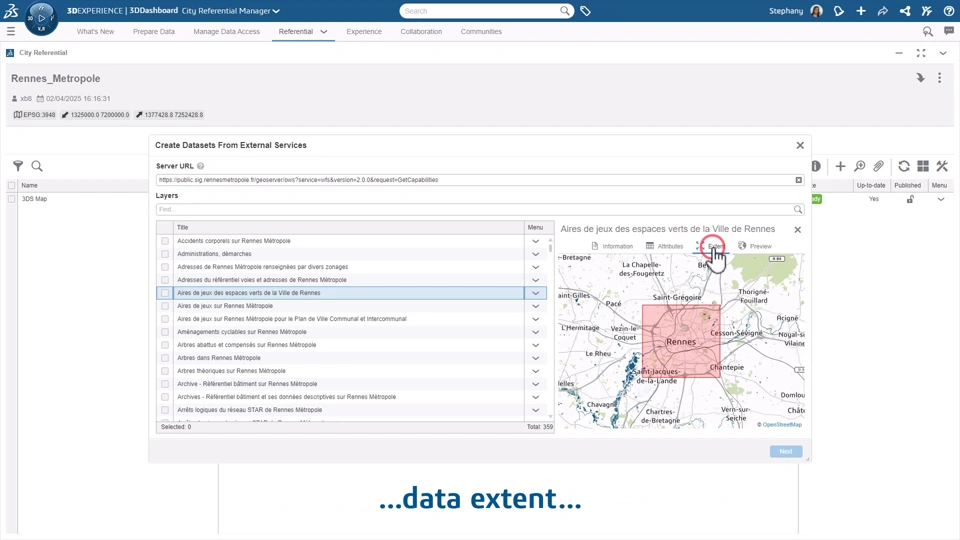Open the Experience tab
Image resolution: width=960 pixels, height=540 pixels.
click(x=364, y=31)
